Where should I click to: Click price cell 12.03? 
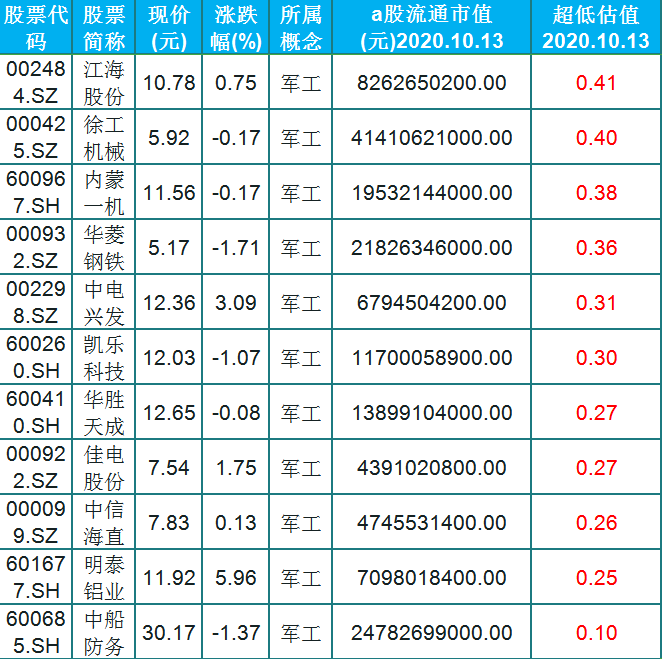click(x=169, y=358)
